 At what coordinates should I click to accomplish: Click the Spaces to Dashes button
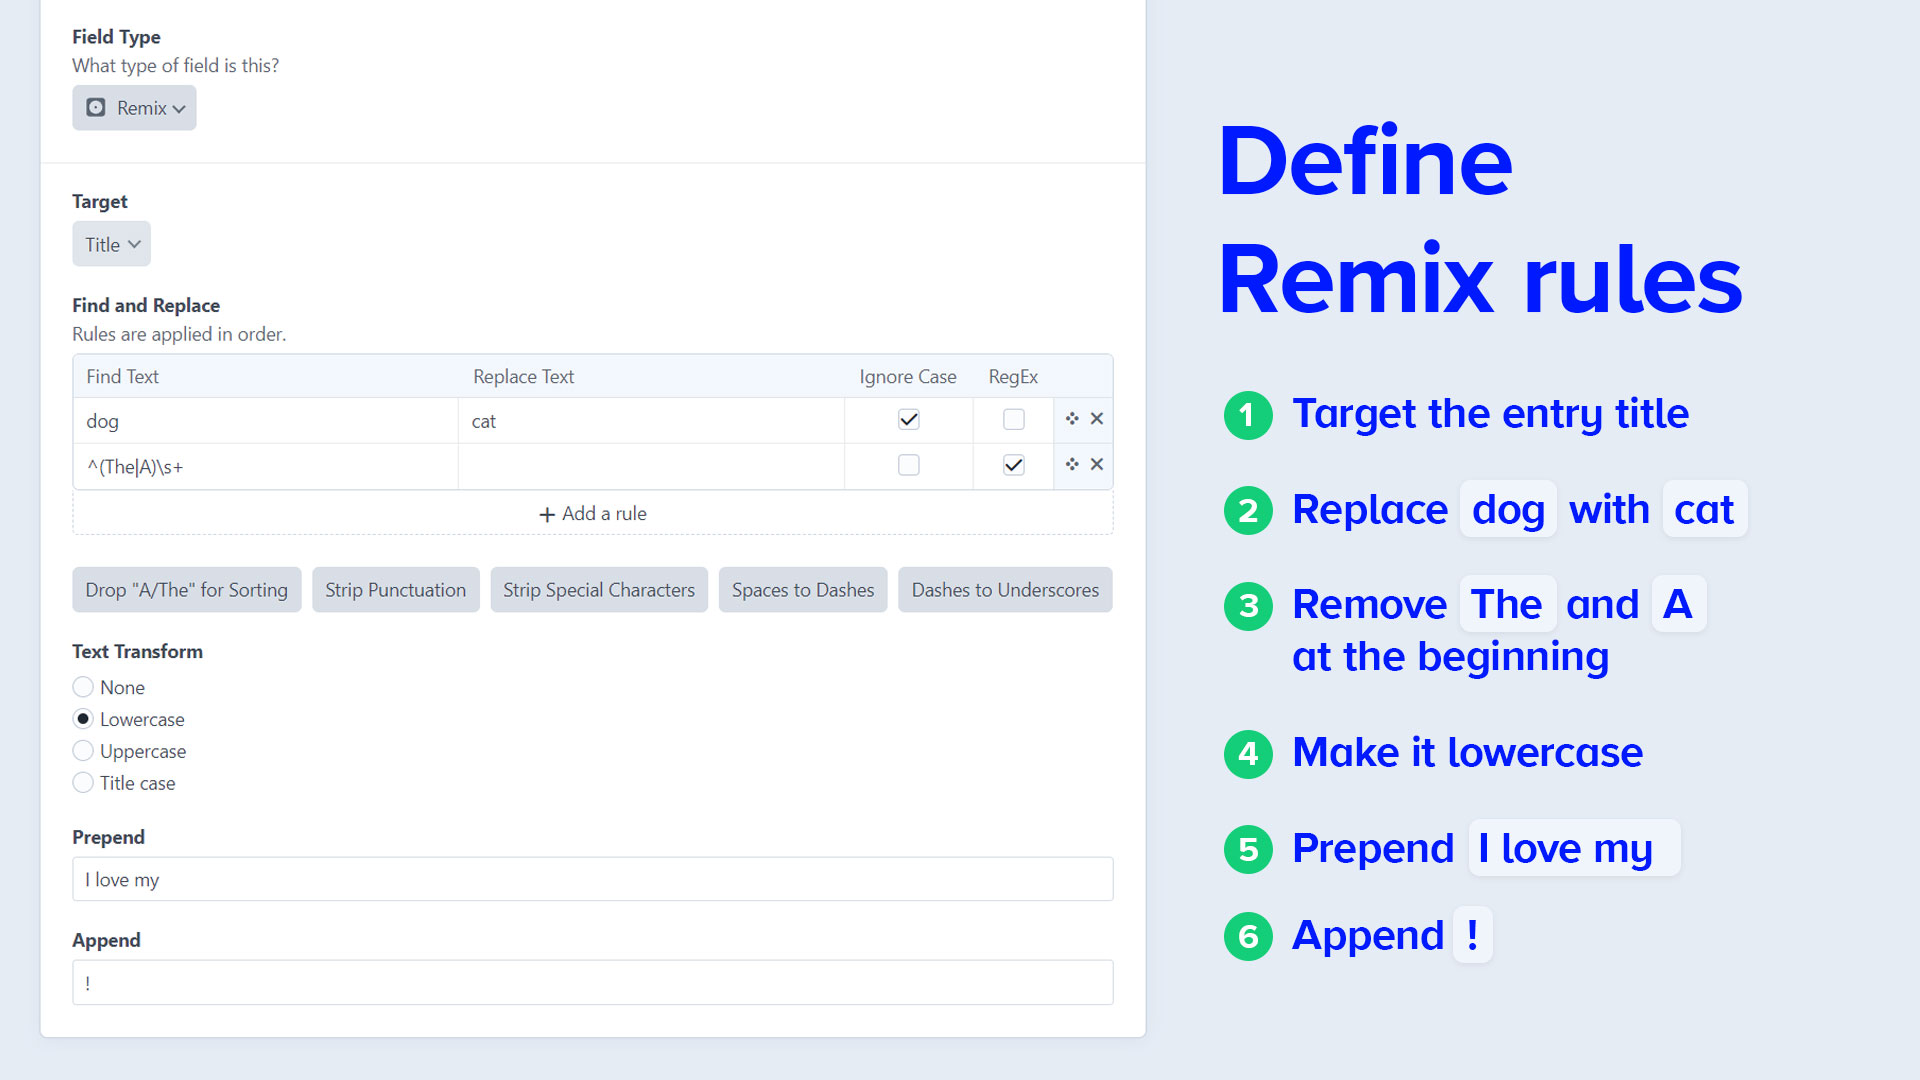pos(802,590)
